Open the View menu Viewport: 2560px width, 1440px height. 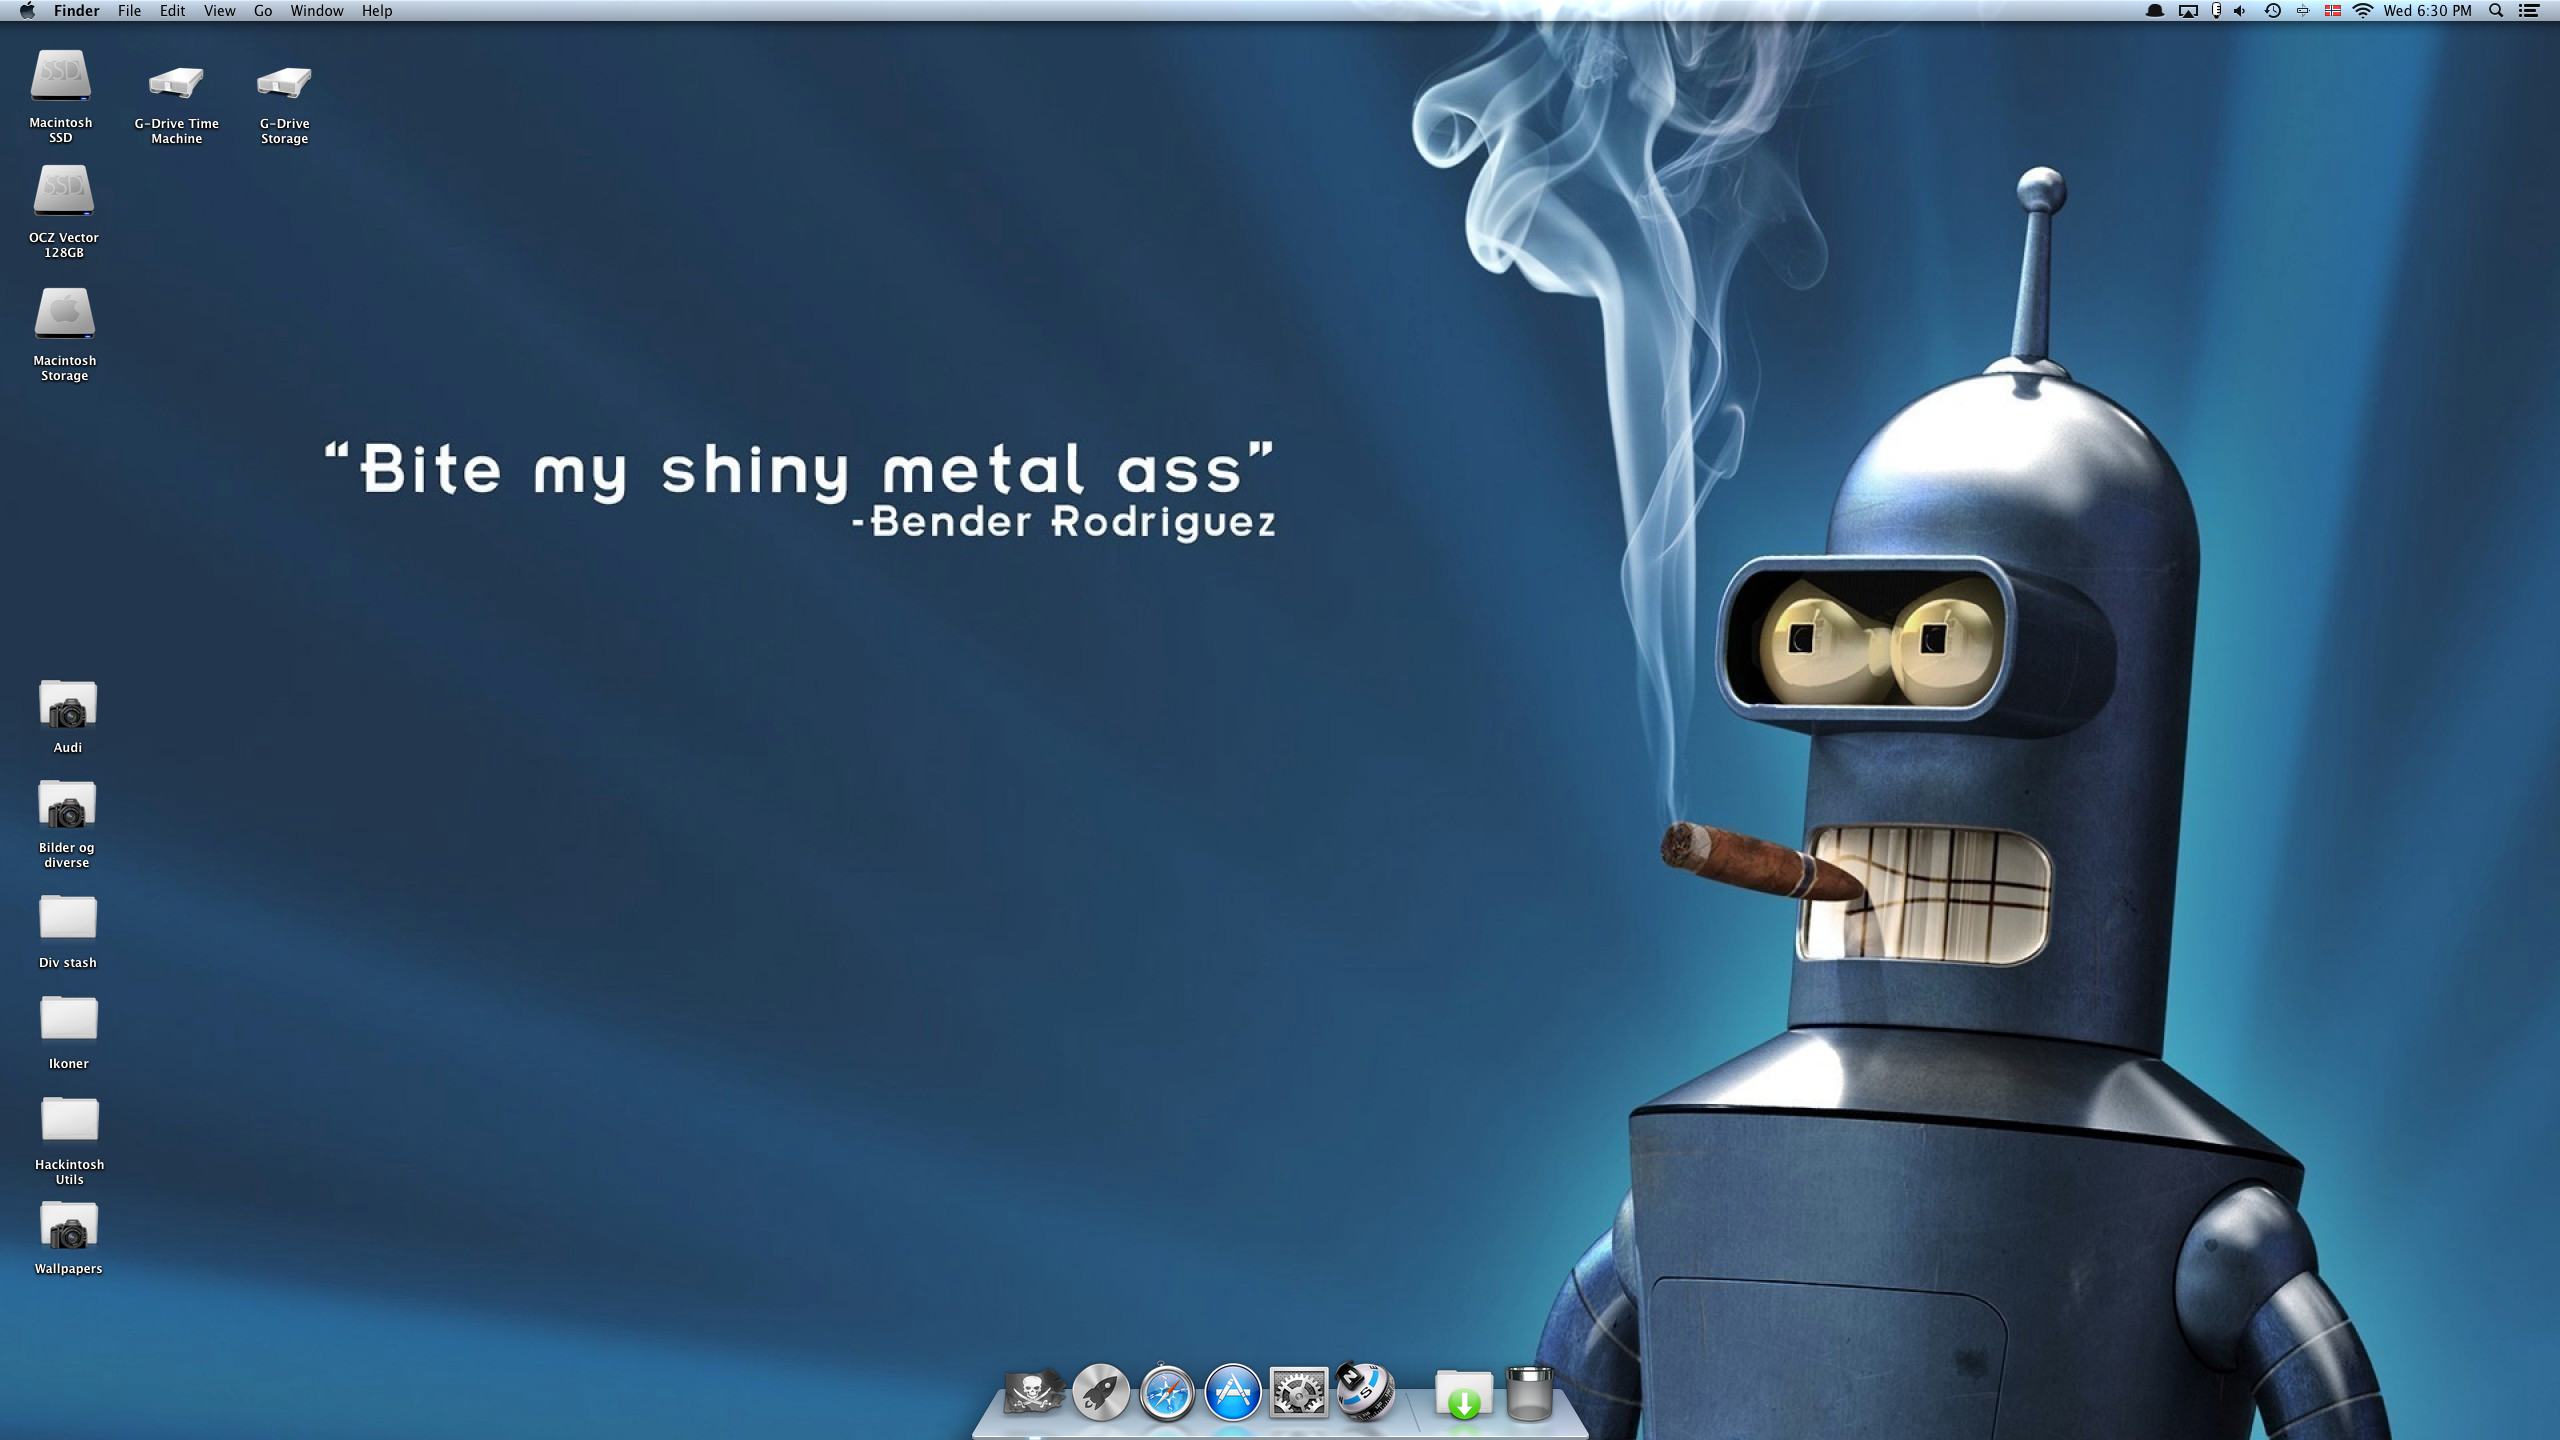[x=219, y=11]
